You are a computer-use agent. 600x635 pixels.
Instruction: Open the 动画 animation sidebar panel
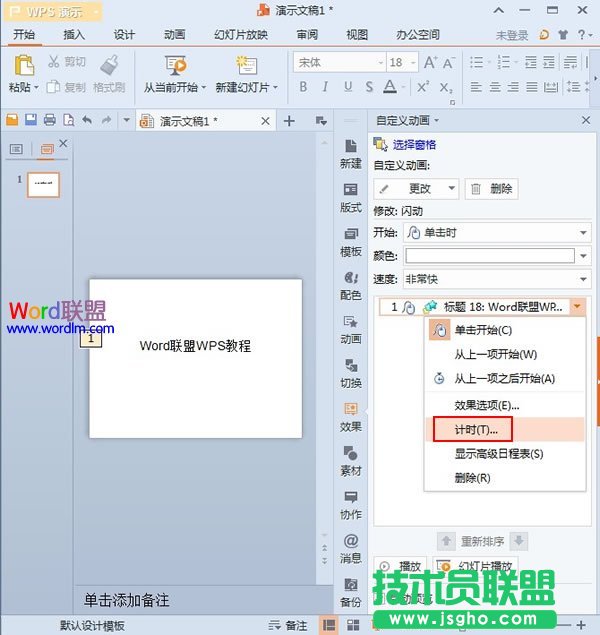pyautogui.click(x=351, y=328)
